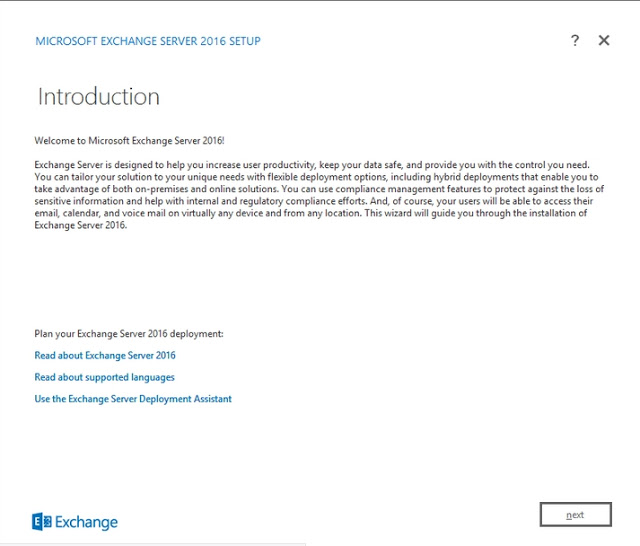The height and width of the screenshot is (546, 640).
Task: Open the Read about Exchange Server 2016 link
Action: pos(105,355)
